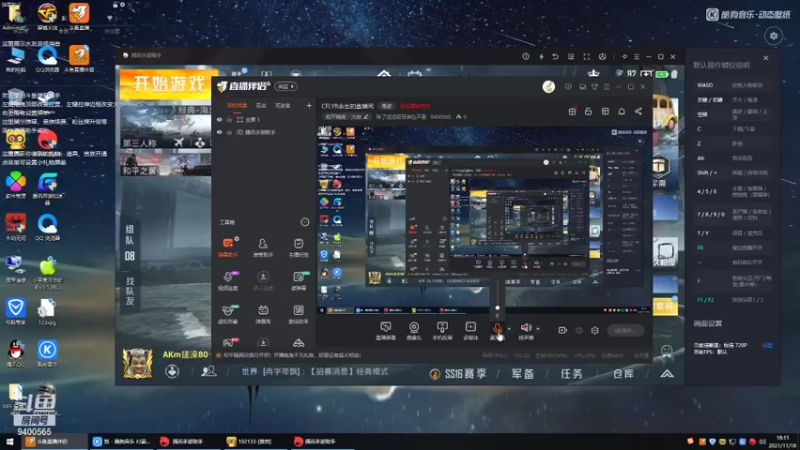This screenshot has width=800, height=450.
Task: Switch to the second scene tab
Action: click(x=261, y=106)
